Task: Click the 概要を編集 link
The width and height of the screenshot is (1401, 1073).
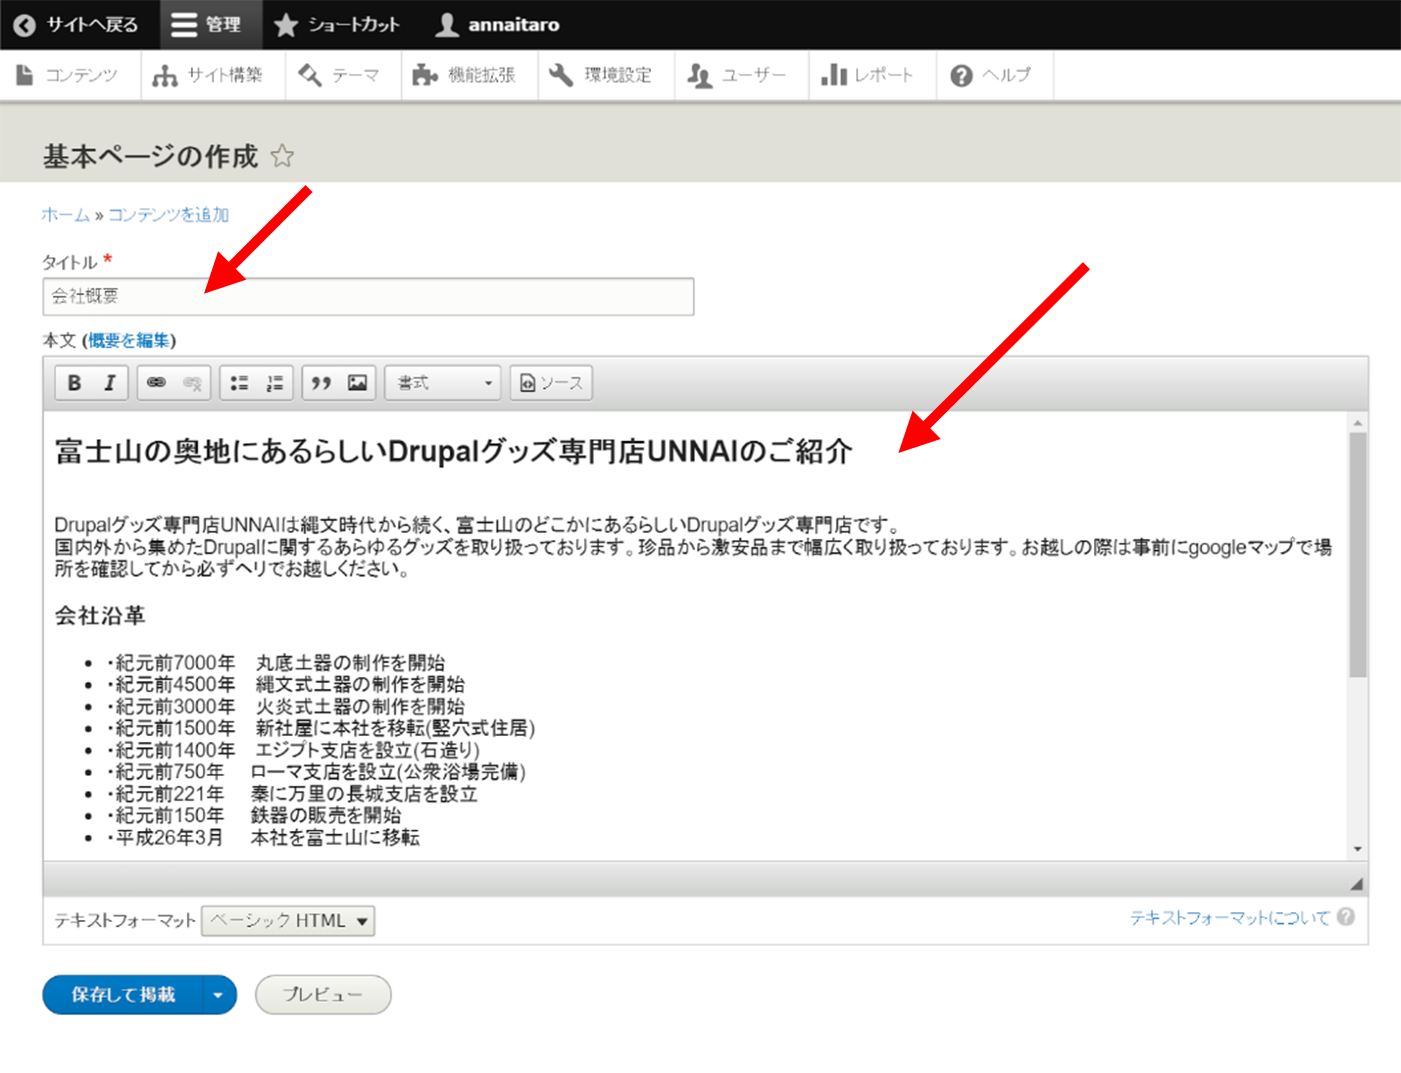Action: tap(129, 341)
